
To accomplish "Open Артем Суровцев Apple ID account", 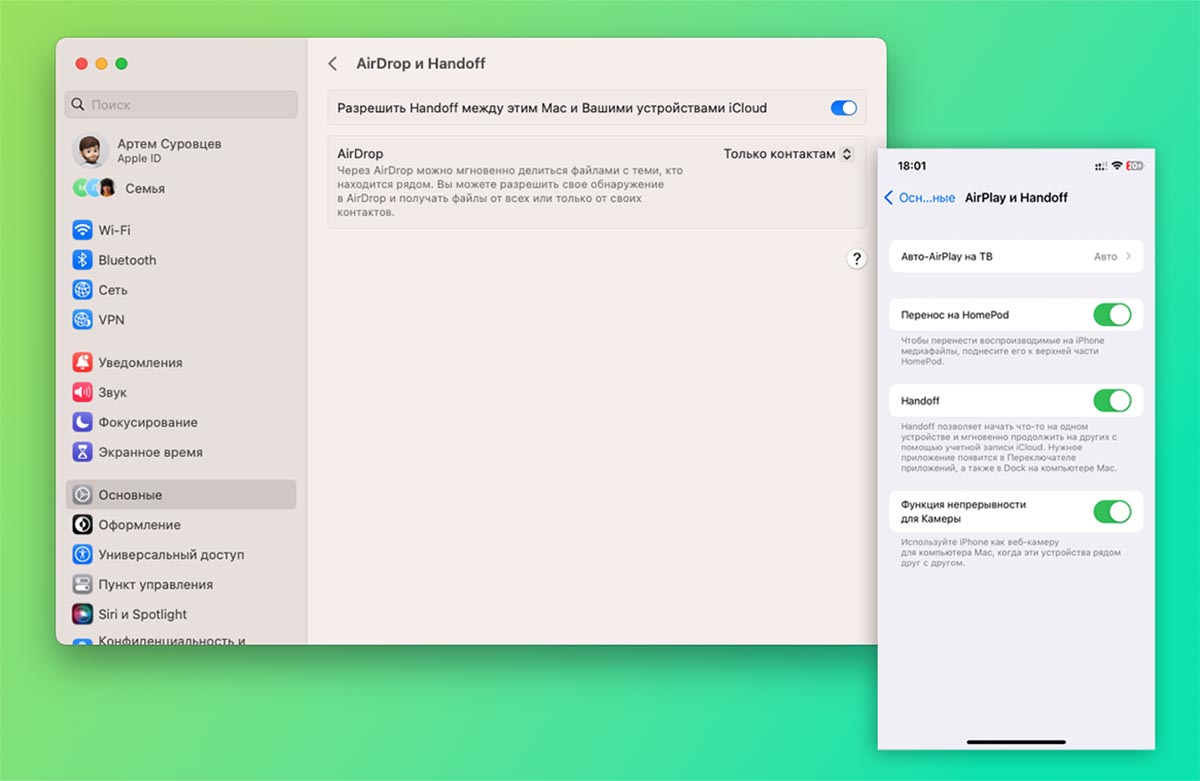I will click(181, 151).
